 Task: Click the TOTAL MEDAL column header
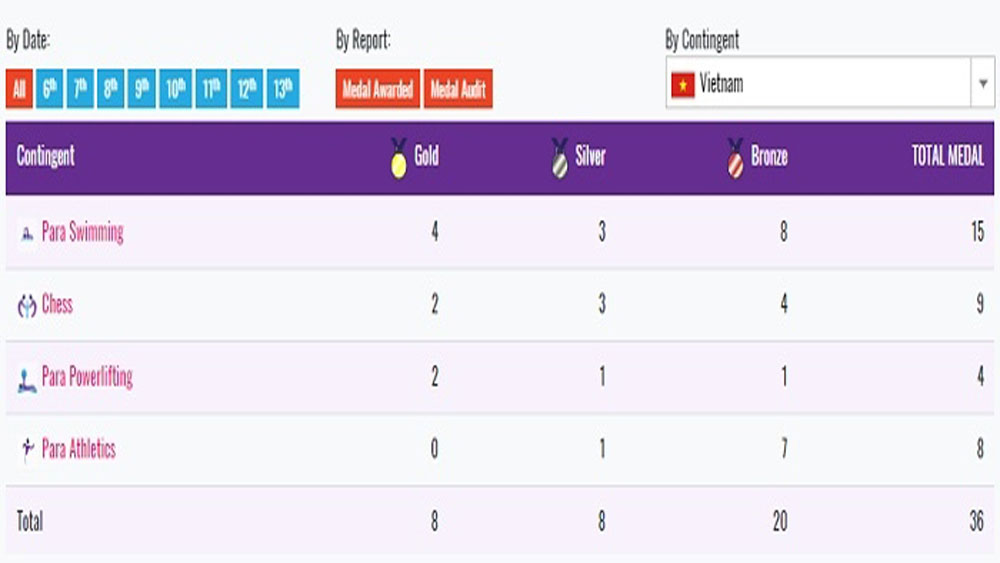coord(947,156)
